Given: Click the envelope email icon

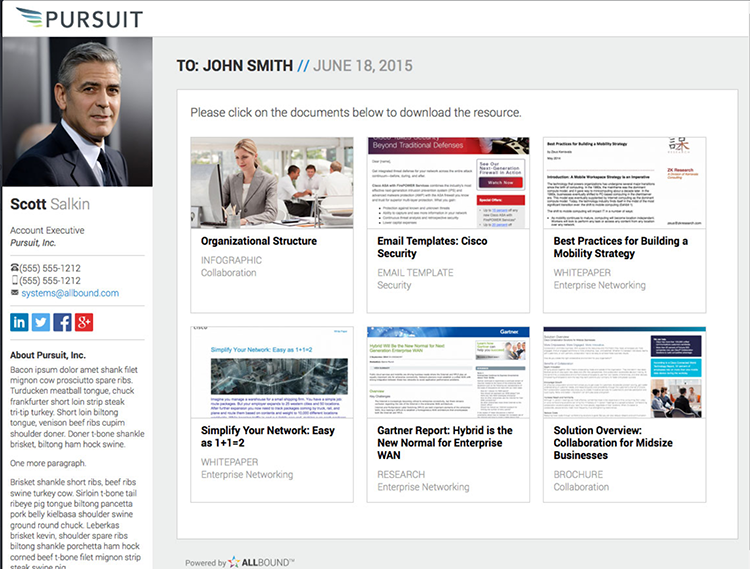Looking at the screenshot, I should click(x=14, y=292).
